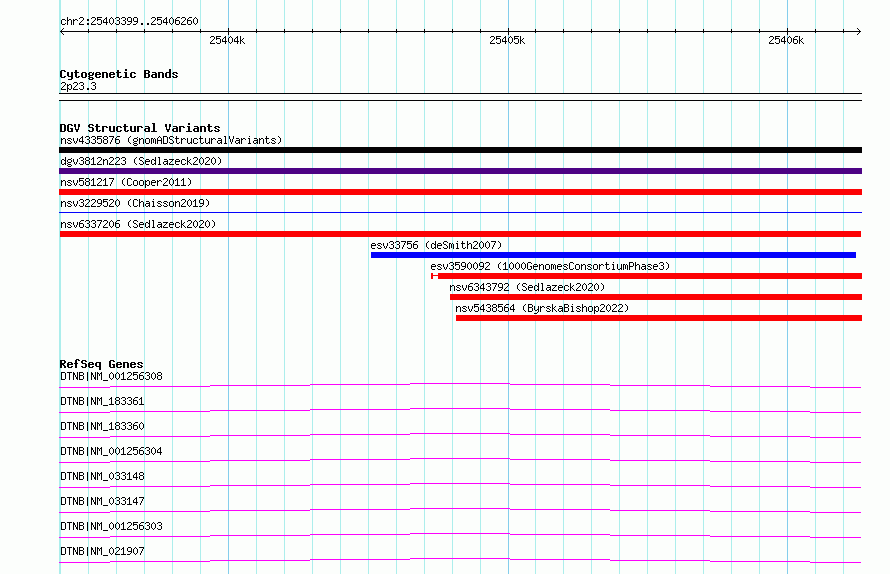Open DTNB|NM_001256304 transcript label
The image size is (890, 574).
(111, 451)
